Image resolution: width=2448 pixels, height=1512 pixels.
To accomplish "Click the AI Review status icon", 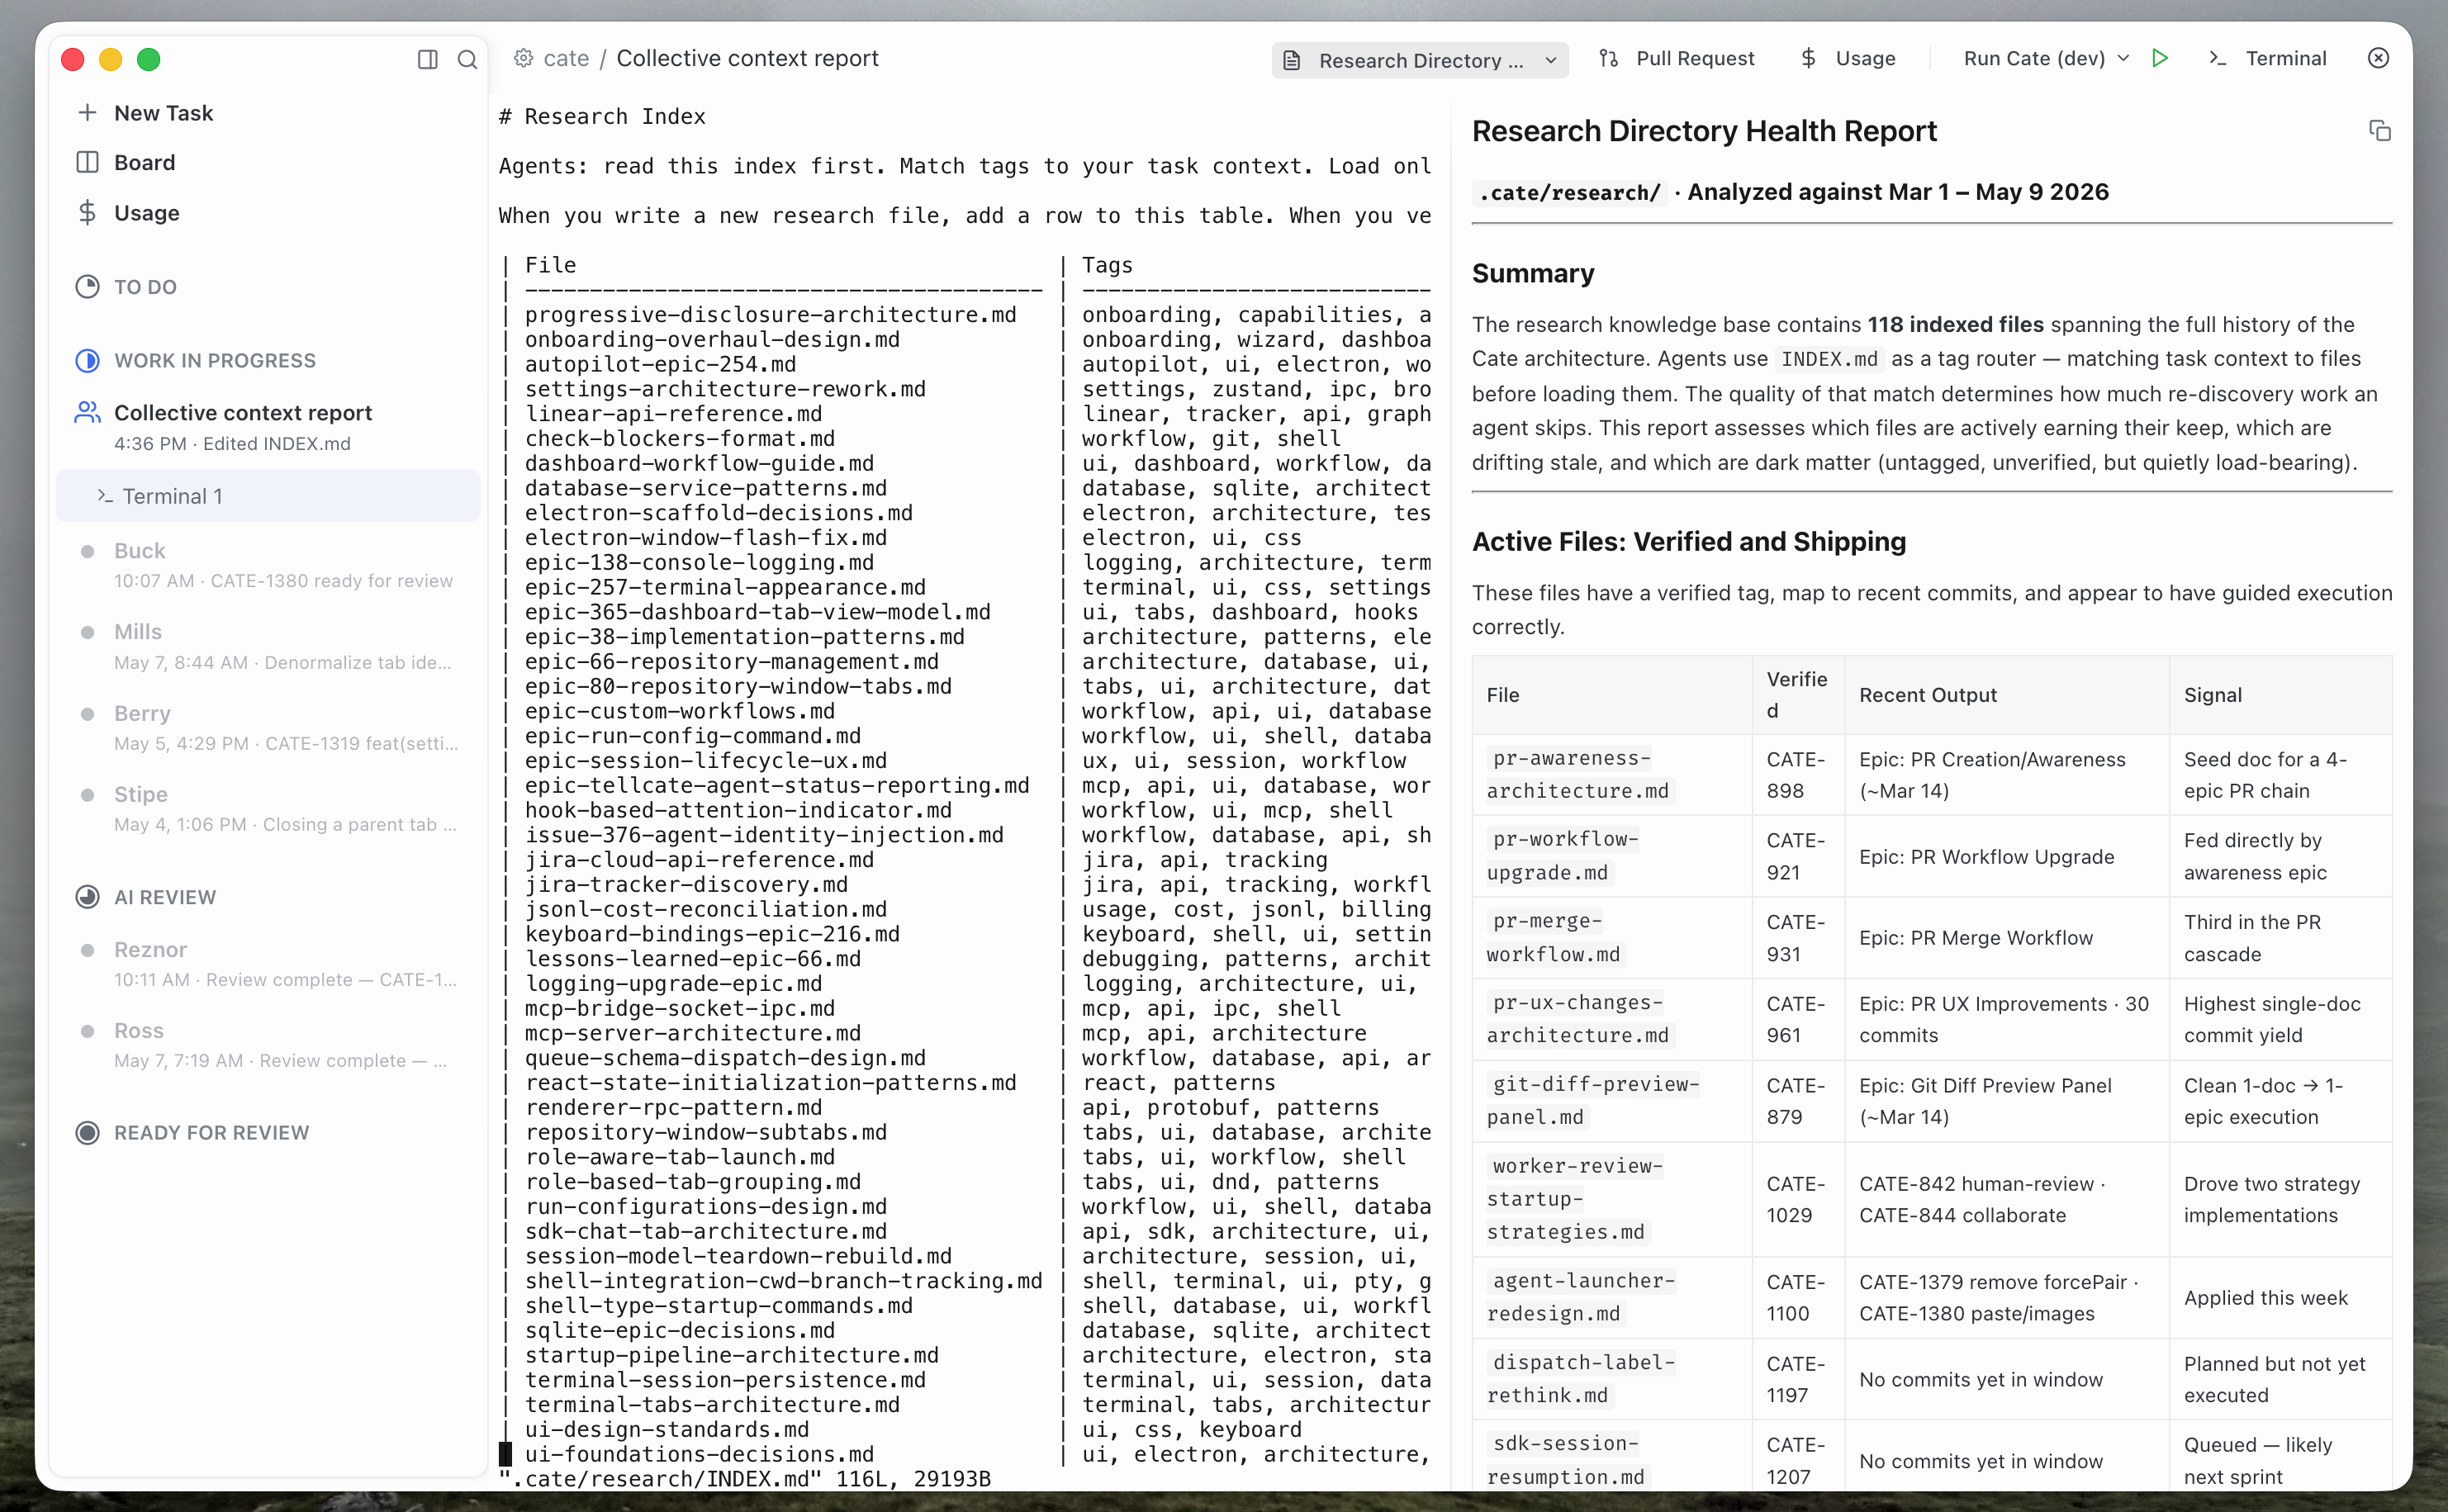I will click(x=87, y=897).
